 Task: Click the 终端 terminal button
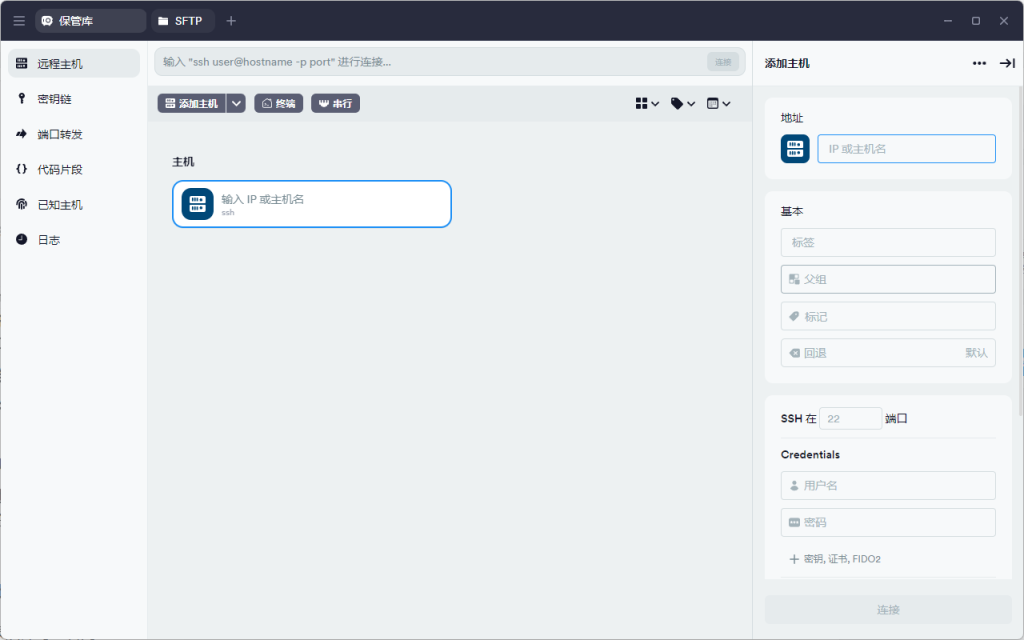[279, 103]
